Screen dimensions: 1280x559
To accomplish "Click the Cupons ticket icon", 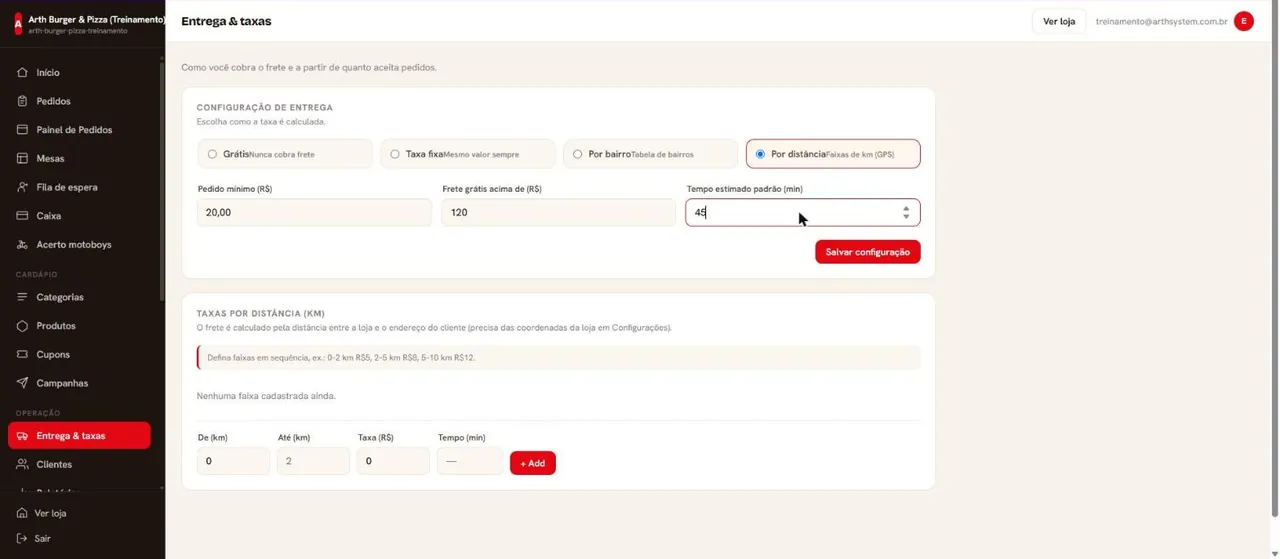I will (22, 354).
